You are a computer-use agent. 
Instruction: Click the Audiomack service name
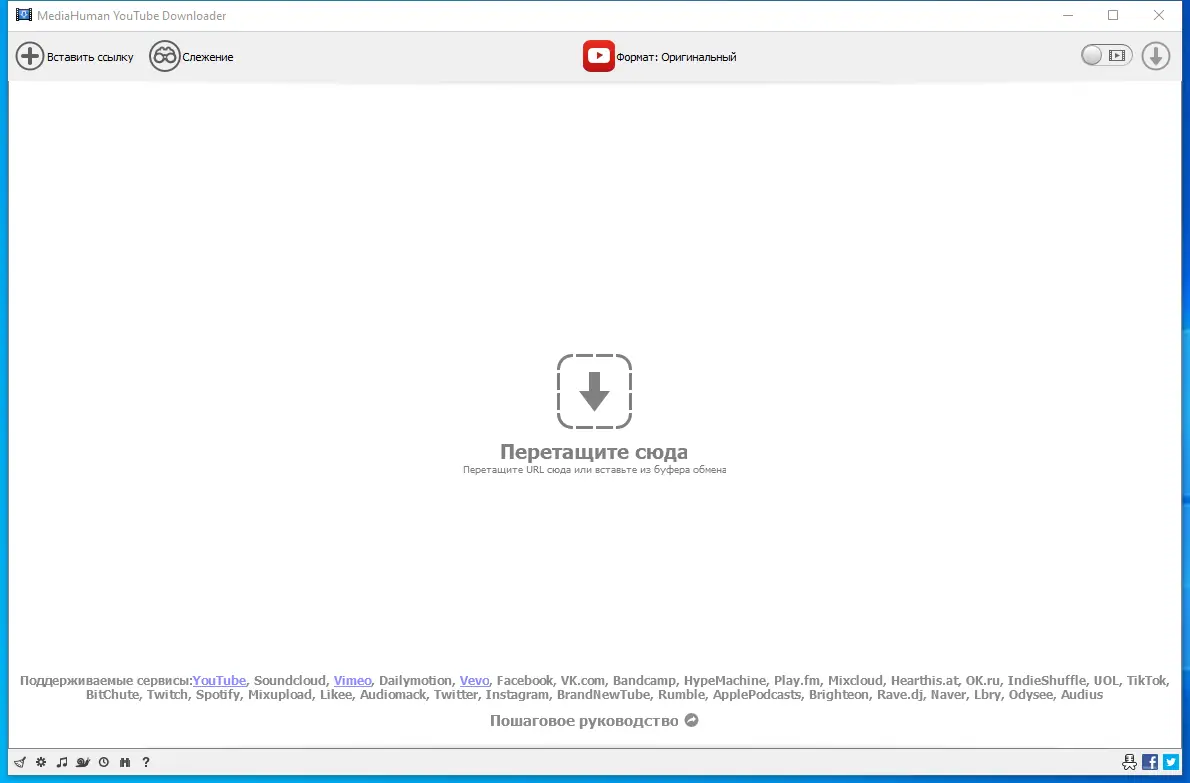(x=393, y=694)
